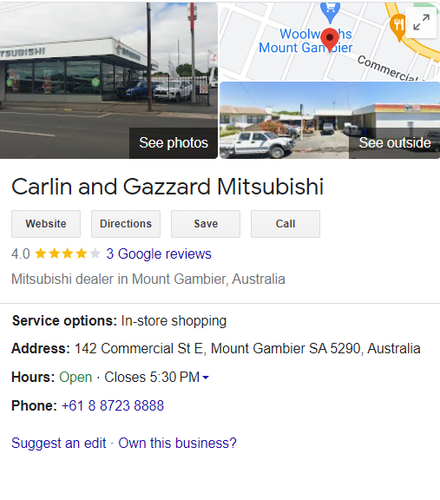Viewport: 440px width, 500px height.
Task: Open the See outside street view
Action: [x=394, y=143]
